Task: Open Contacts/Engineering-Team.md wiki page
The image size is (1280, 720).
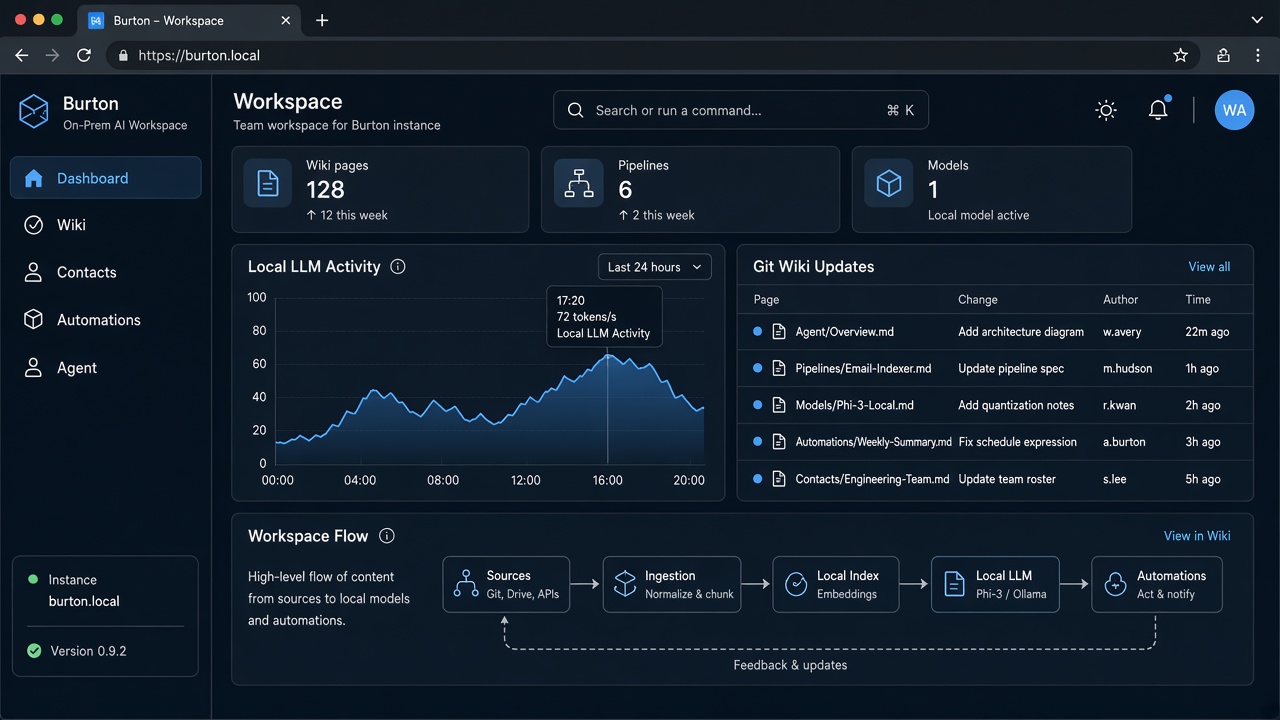Action: click(872, 479)
